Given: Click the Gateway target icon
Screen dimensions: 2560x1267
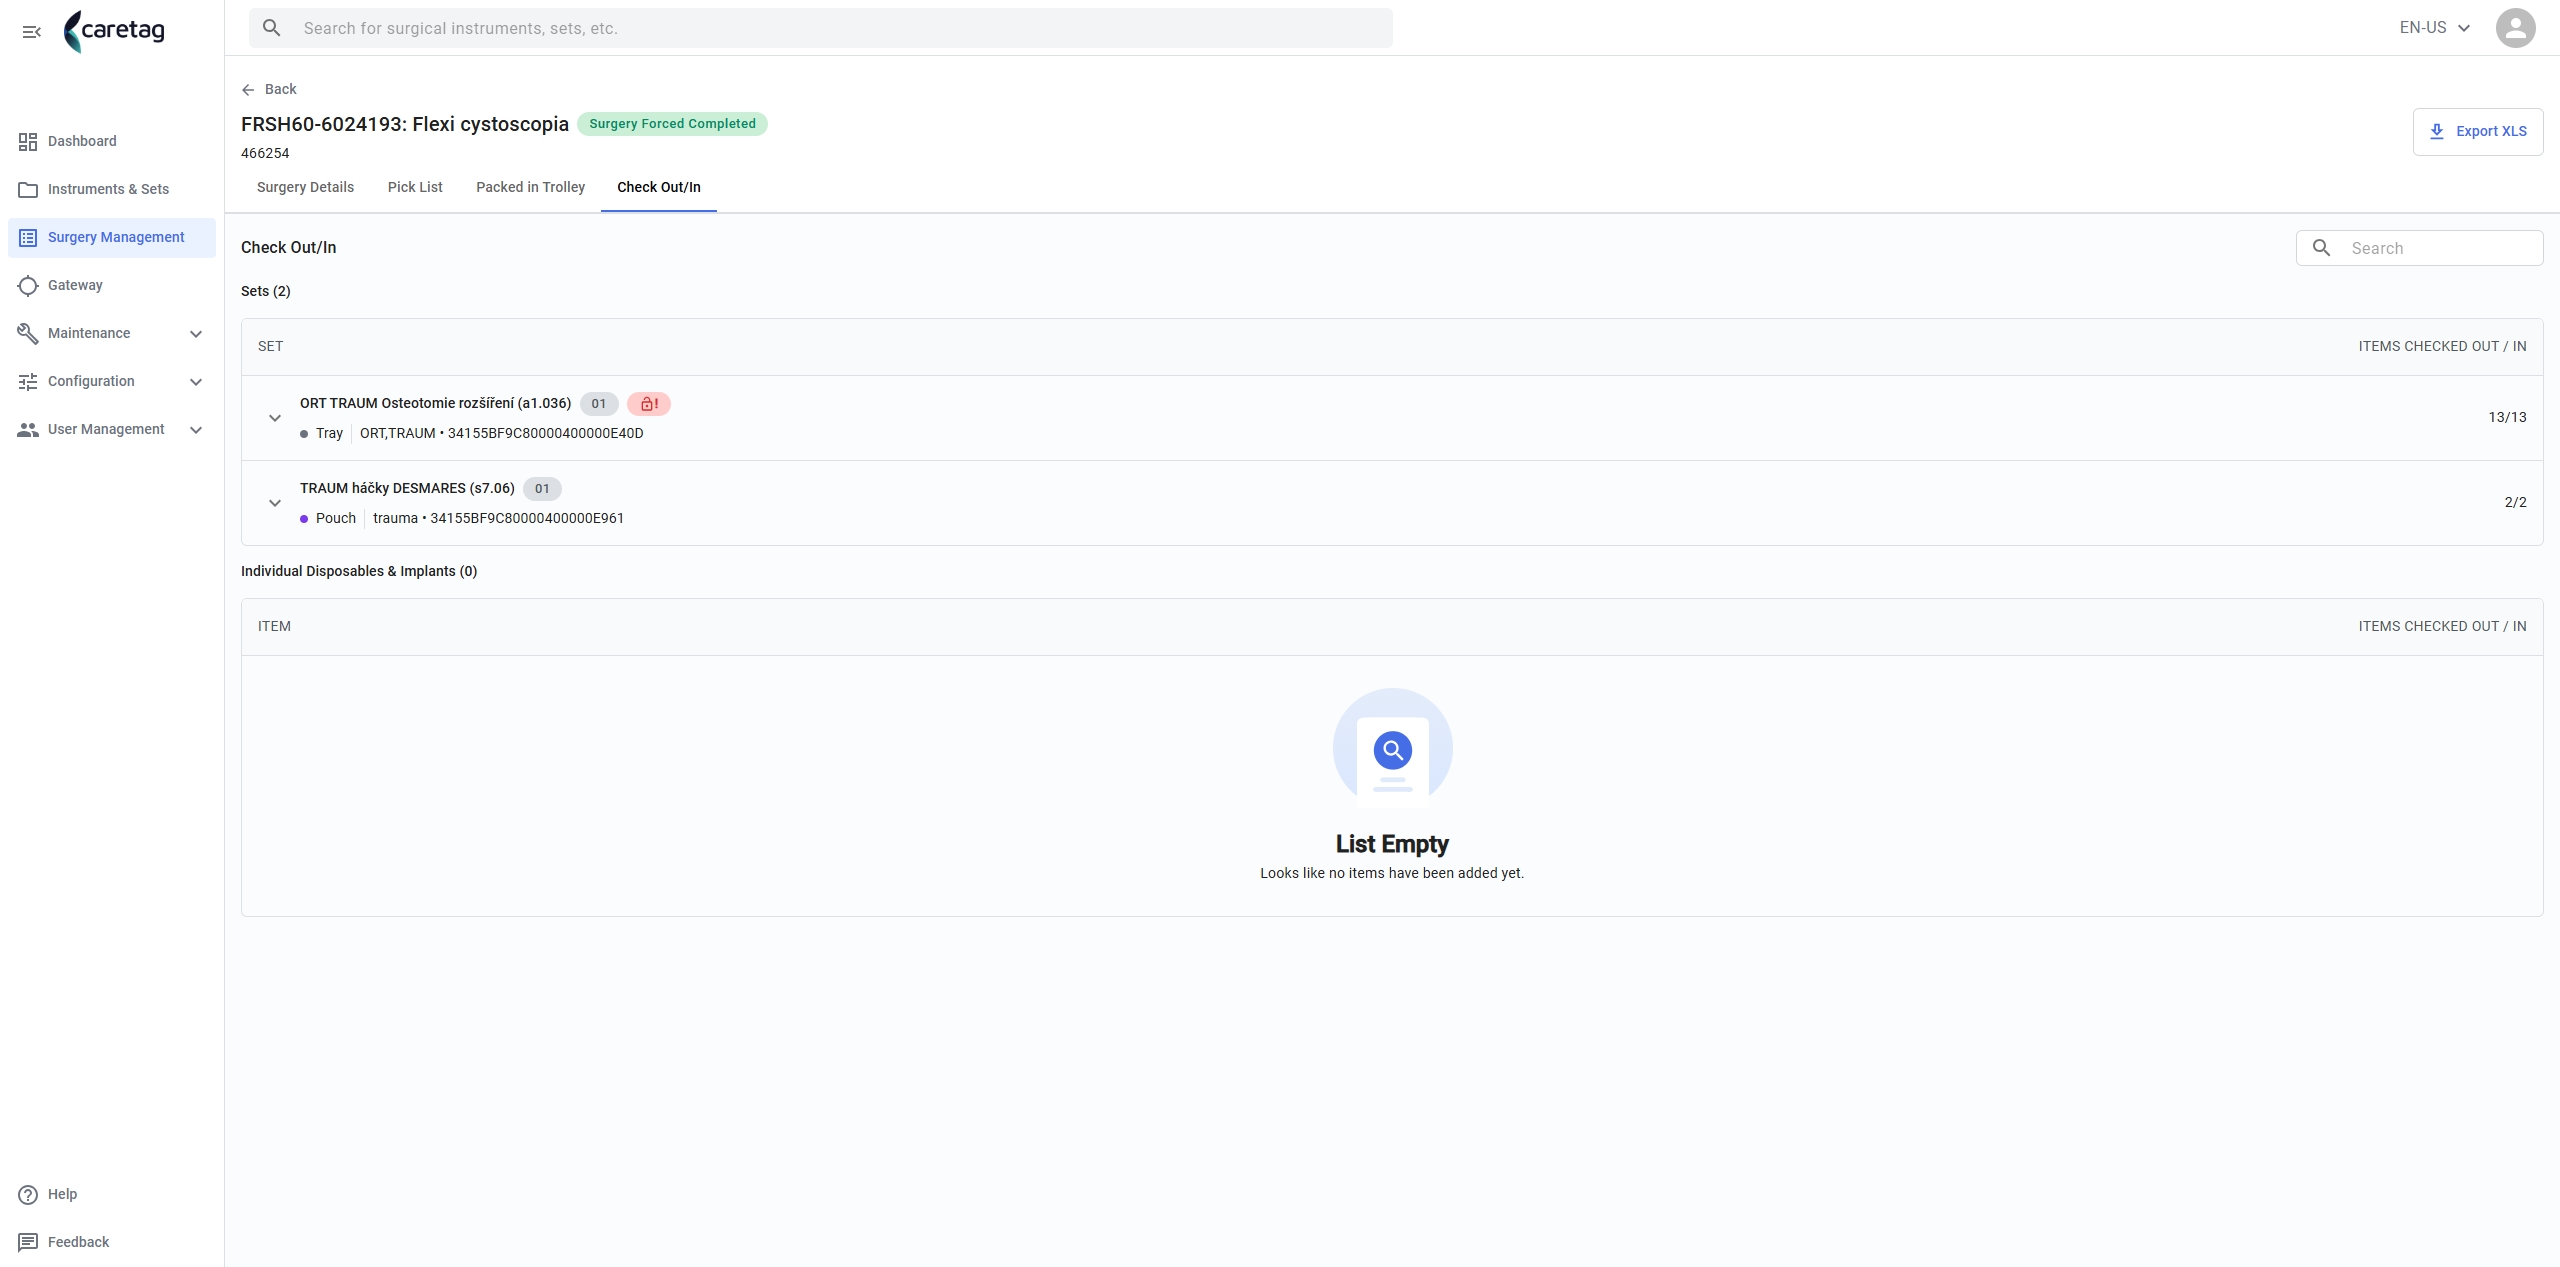Looking at the screenshot, I should [28, 285].
